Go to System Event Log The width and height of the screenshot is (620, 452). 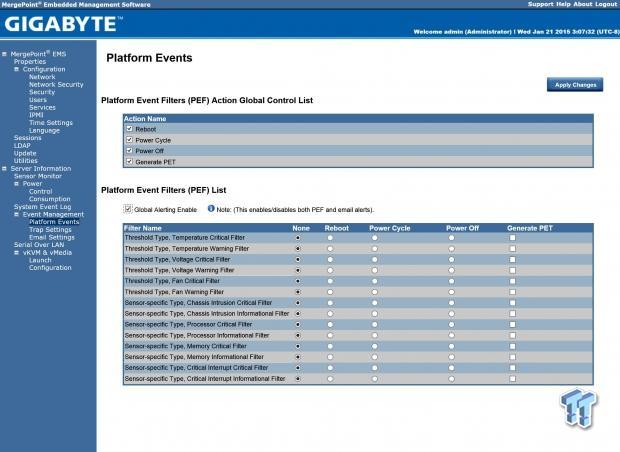click(x=42, y=206)
